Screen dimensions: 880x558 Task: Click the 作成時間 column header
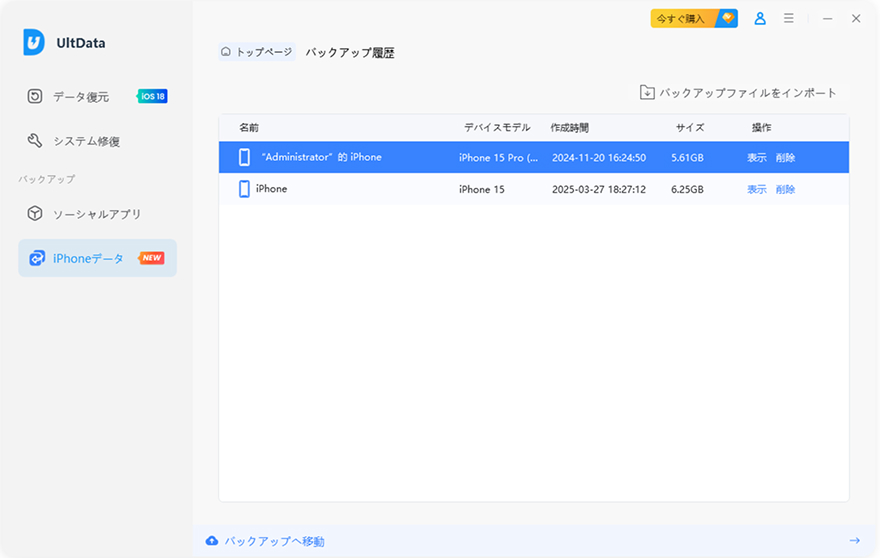[570, 127]
